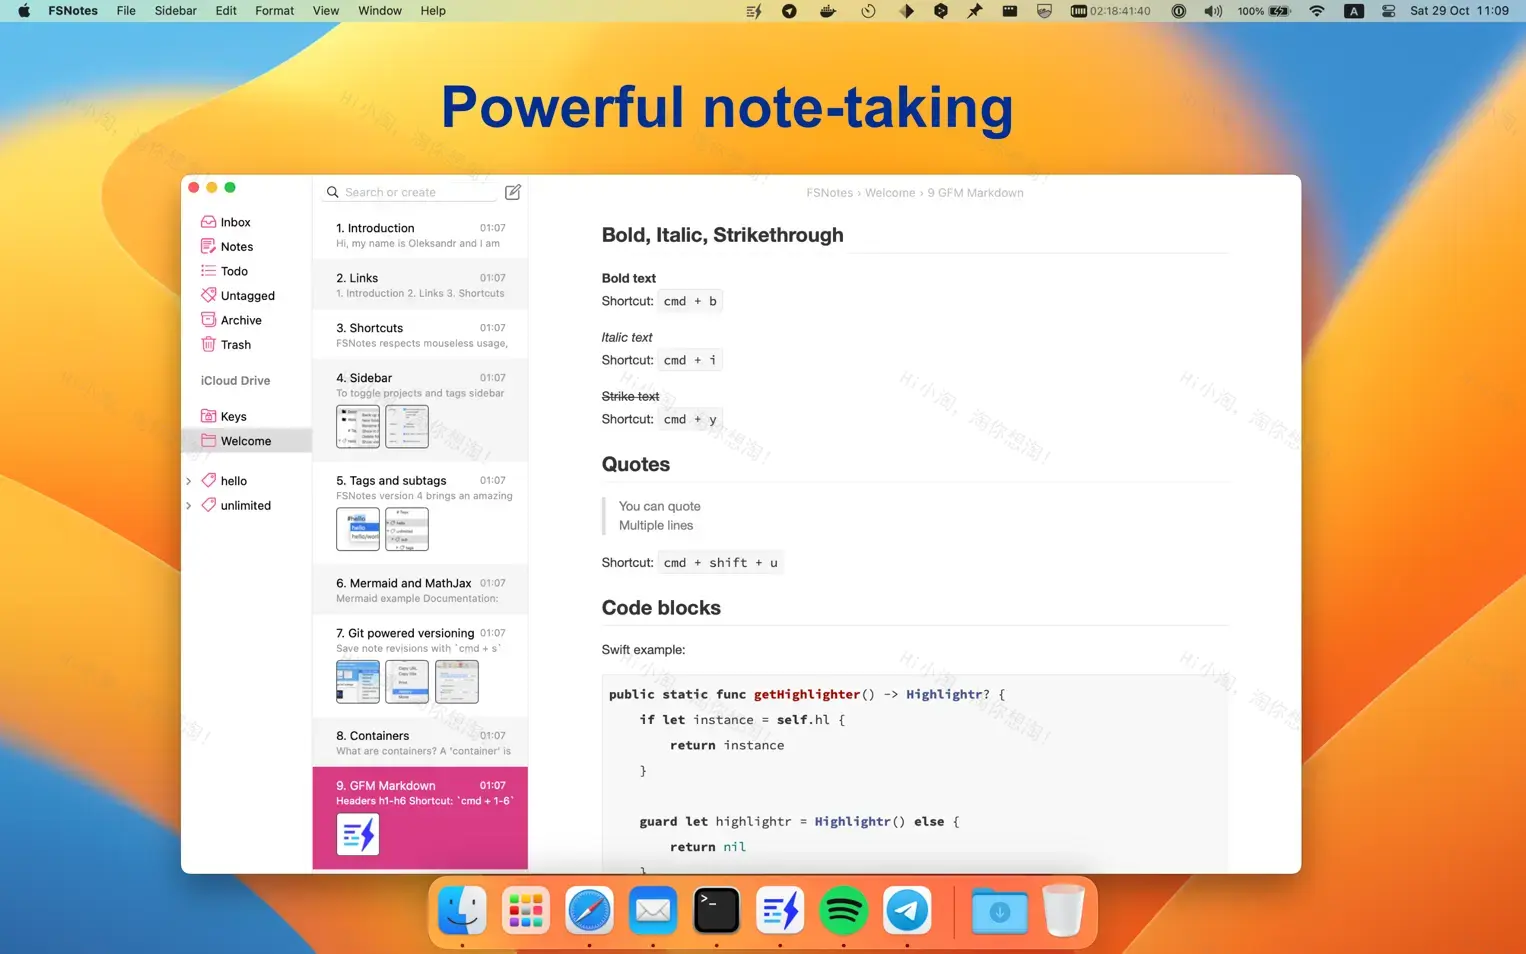Click the Welcome folder icon
The image size is (1526, 954).
tap(208, 441)
